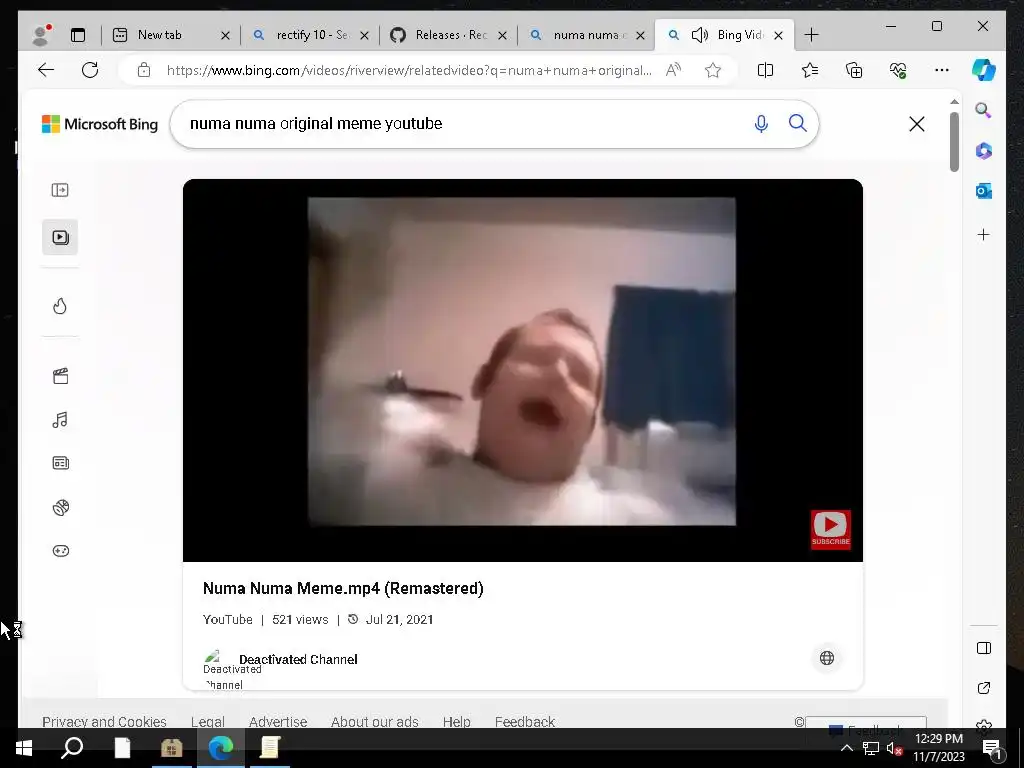Open the Legal footer link
The height and width of the screenshot is (768, 1024).
pos(208,722)
